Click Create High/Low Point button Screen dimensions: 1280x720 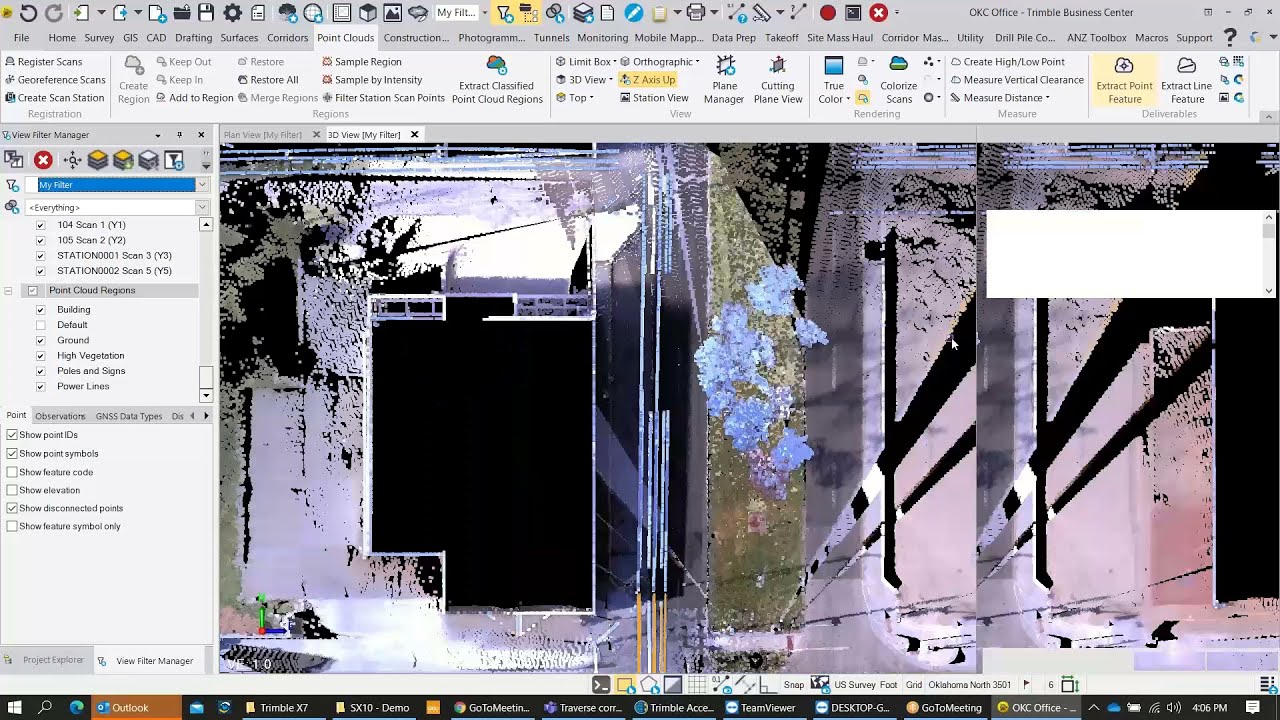point(1007,62)
